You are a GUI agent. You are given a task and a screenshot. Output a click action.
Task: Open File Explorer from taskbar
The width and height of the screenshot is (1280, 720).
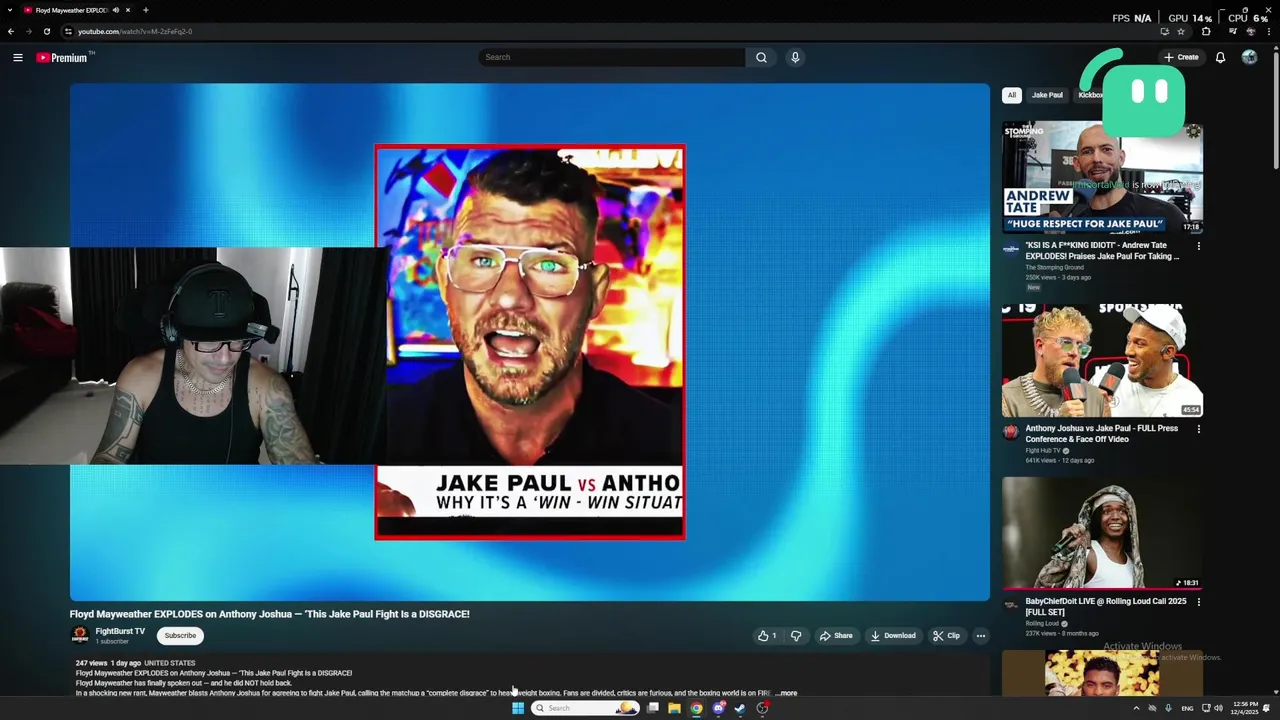(x=675, y=708)
